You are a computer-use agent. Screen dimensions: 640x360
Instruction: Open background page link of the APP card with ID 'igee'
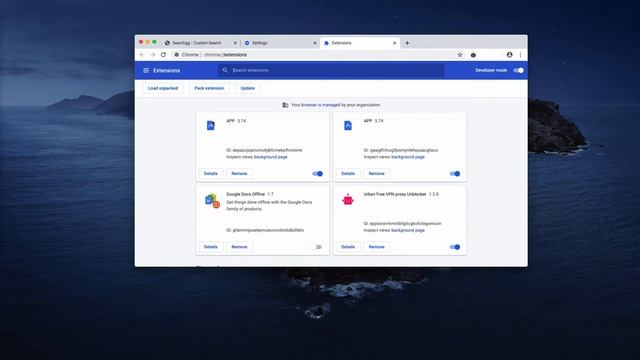point(408,157)
